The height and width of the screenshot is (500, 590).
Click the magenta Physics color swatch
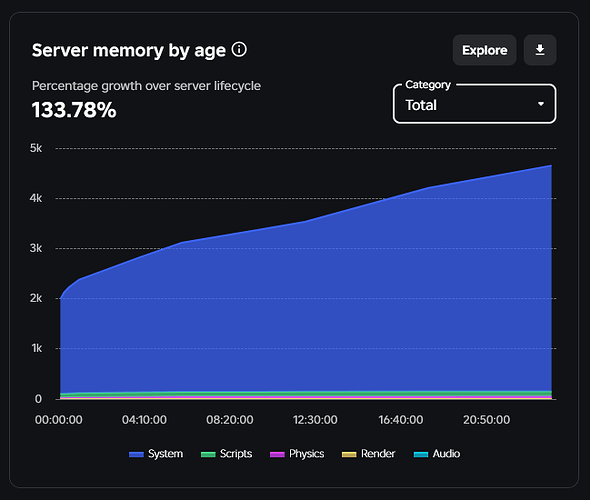[277, 454]
